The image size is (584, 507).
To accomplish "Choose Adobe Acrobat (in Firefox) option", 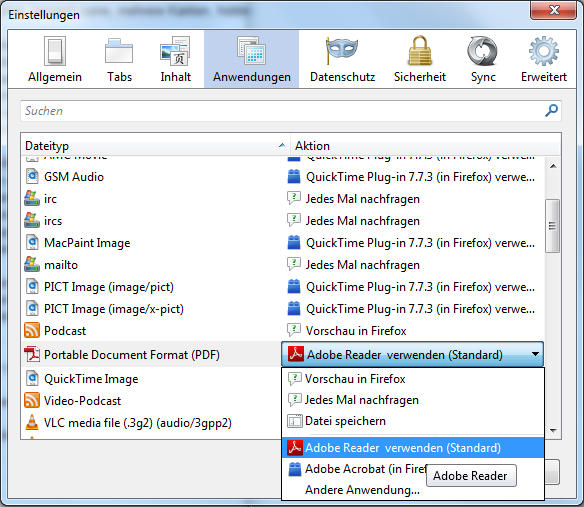I will [413, 469].
